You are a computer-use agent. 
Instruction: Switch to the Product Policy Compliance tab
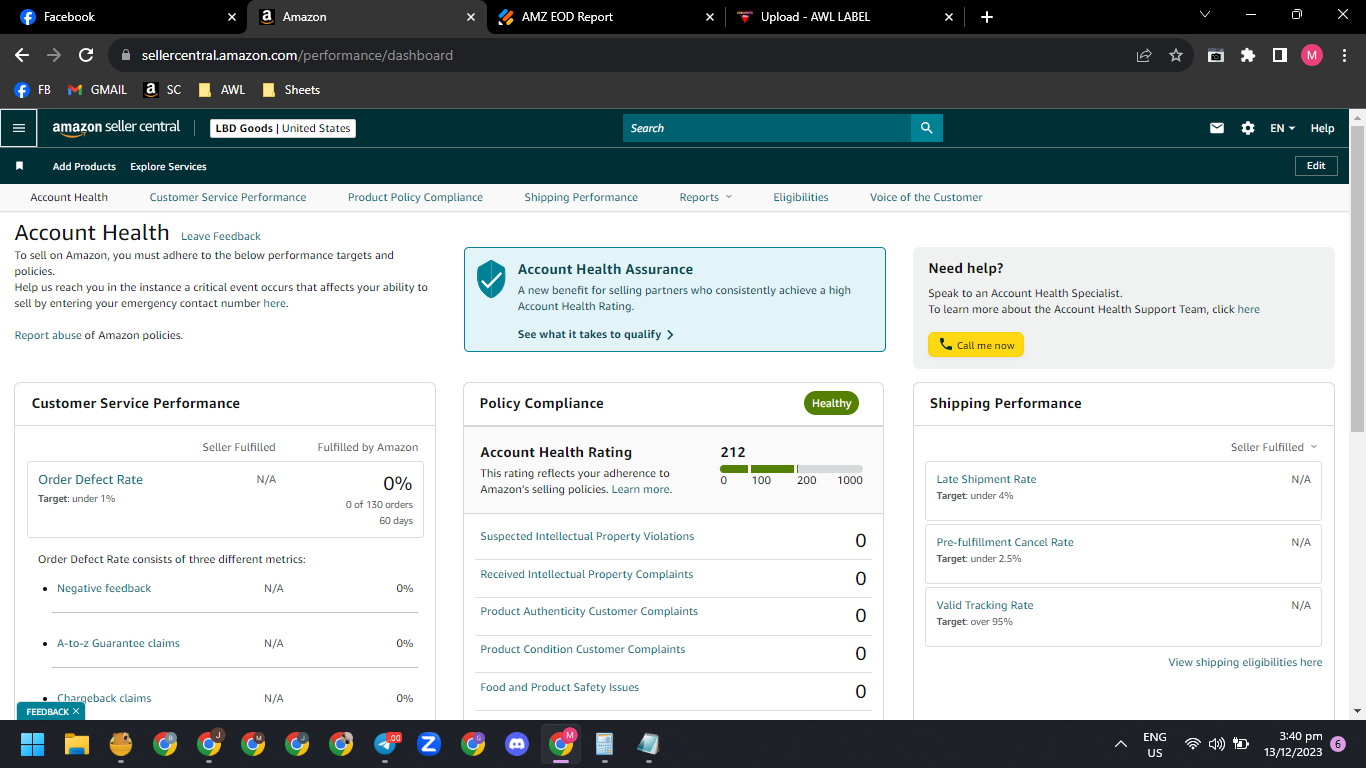click(415, 197)
